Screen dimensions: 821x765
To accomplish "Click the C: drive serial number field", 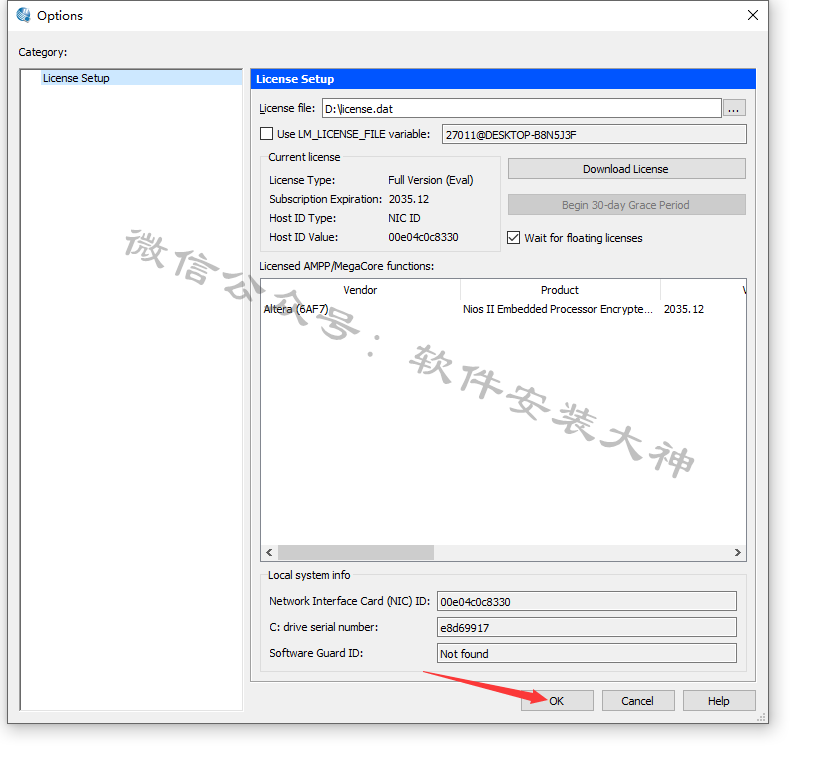I will [586, 627].
